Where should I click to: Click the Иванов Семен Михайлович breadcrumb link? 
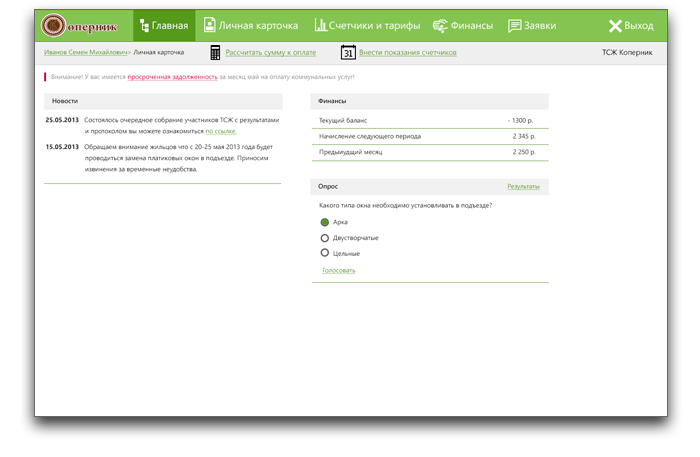(87, 51)
